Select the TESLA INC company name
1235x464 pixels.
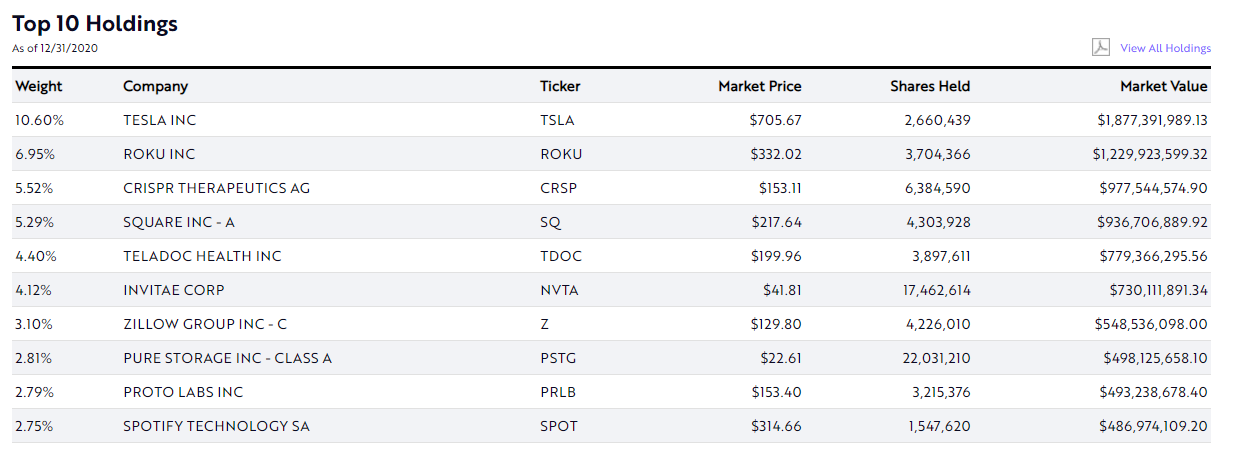[x=160, y=120]
